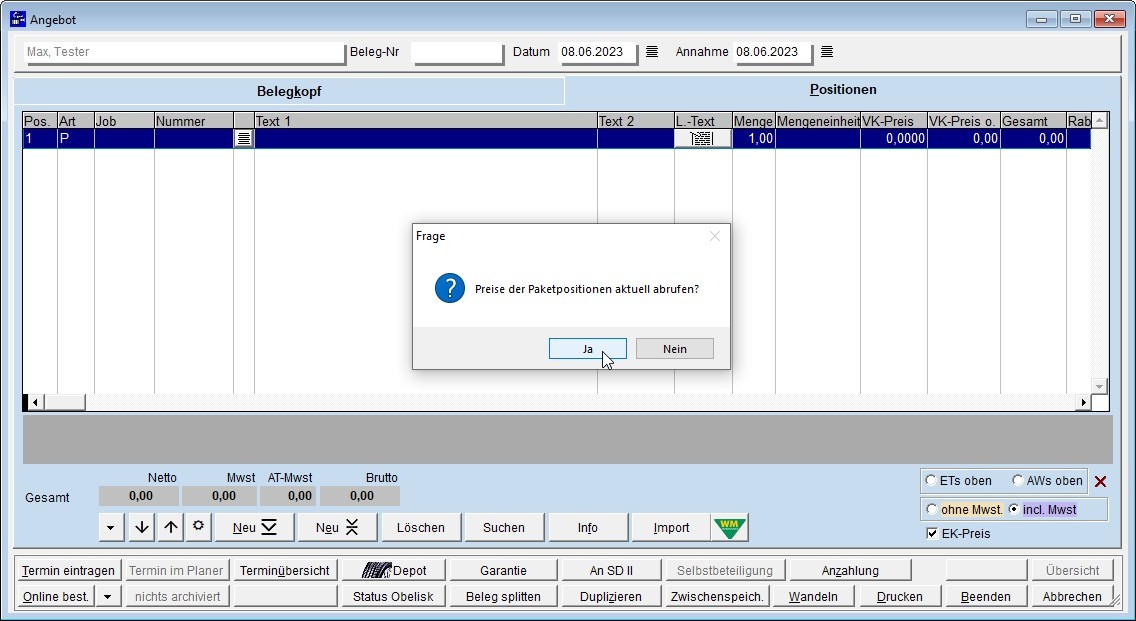Image resolution: width=1136 pixels, height=621 pixels.
Task: Move position up with the up arrow
Action: (x=170, y=527)
